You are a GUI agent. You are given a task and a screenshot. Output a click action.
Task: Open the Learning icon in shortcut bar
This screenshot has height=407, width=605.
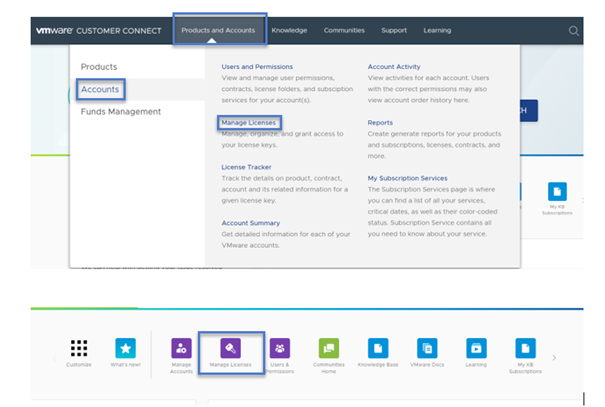pos(476,348)
